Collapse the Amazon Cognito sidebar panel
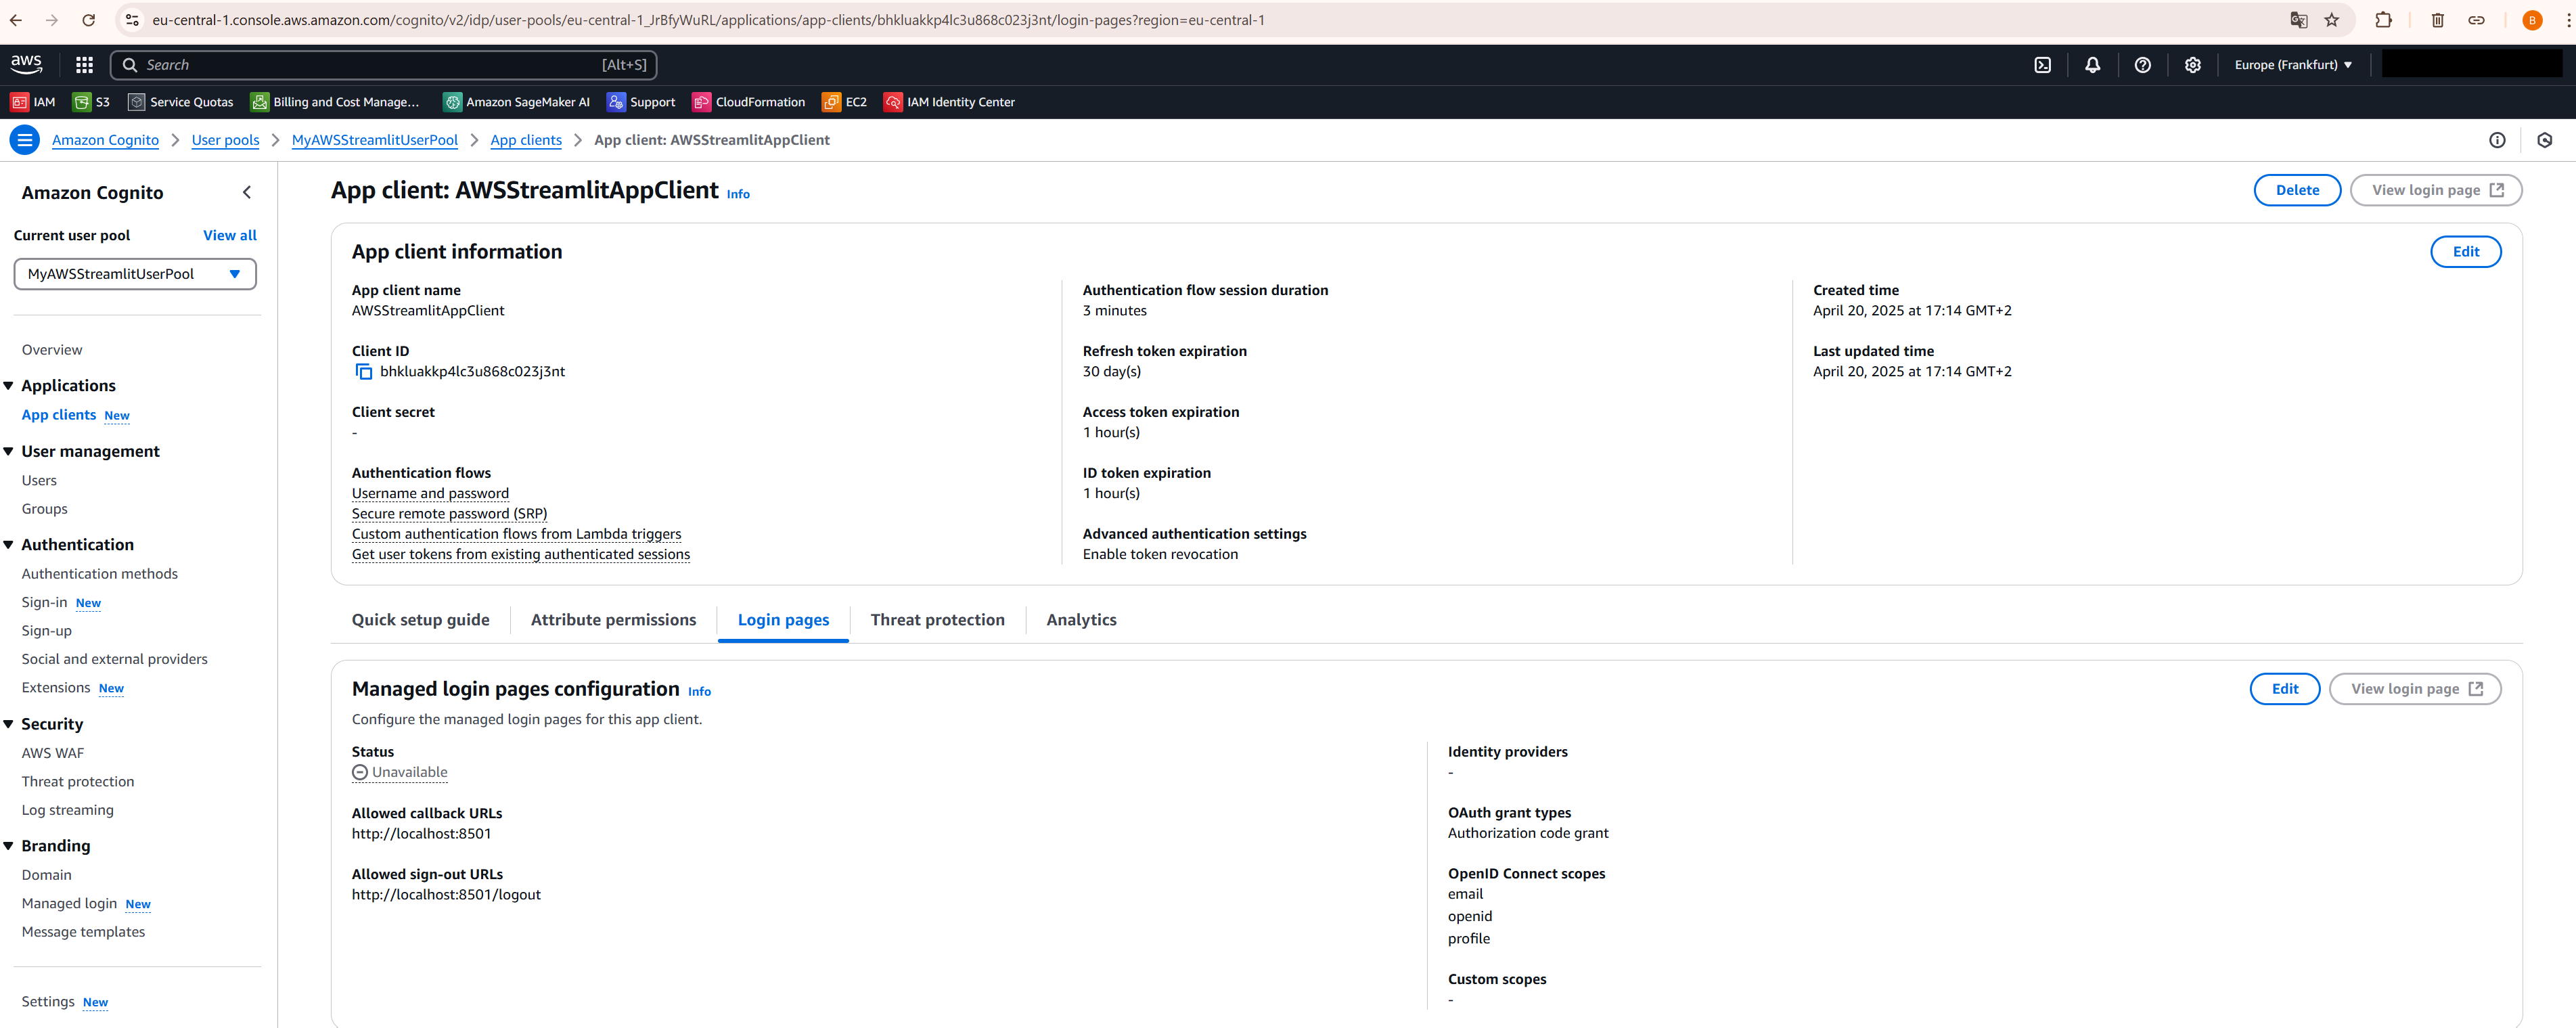This screenshot has width=2576, height=1028. pyautogui.click(x=247, y=192)
